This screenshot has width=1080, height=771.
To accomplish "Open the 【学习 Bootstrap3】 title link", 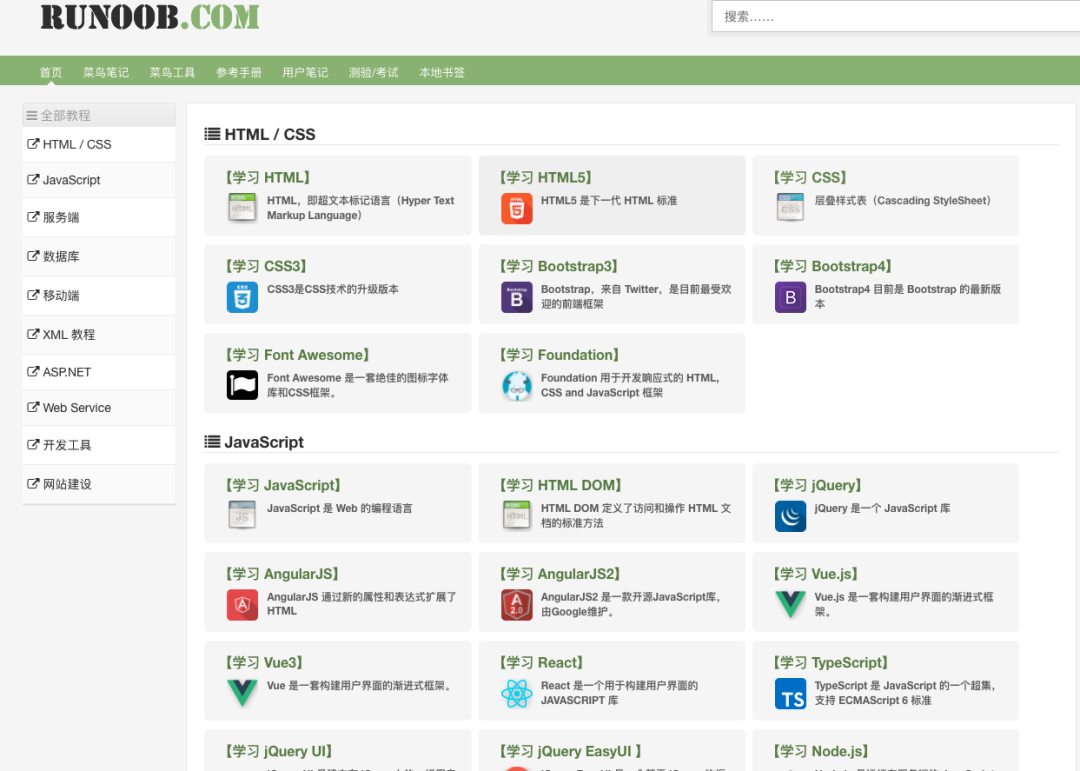I will [559, 266].
